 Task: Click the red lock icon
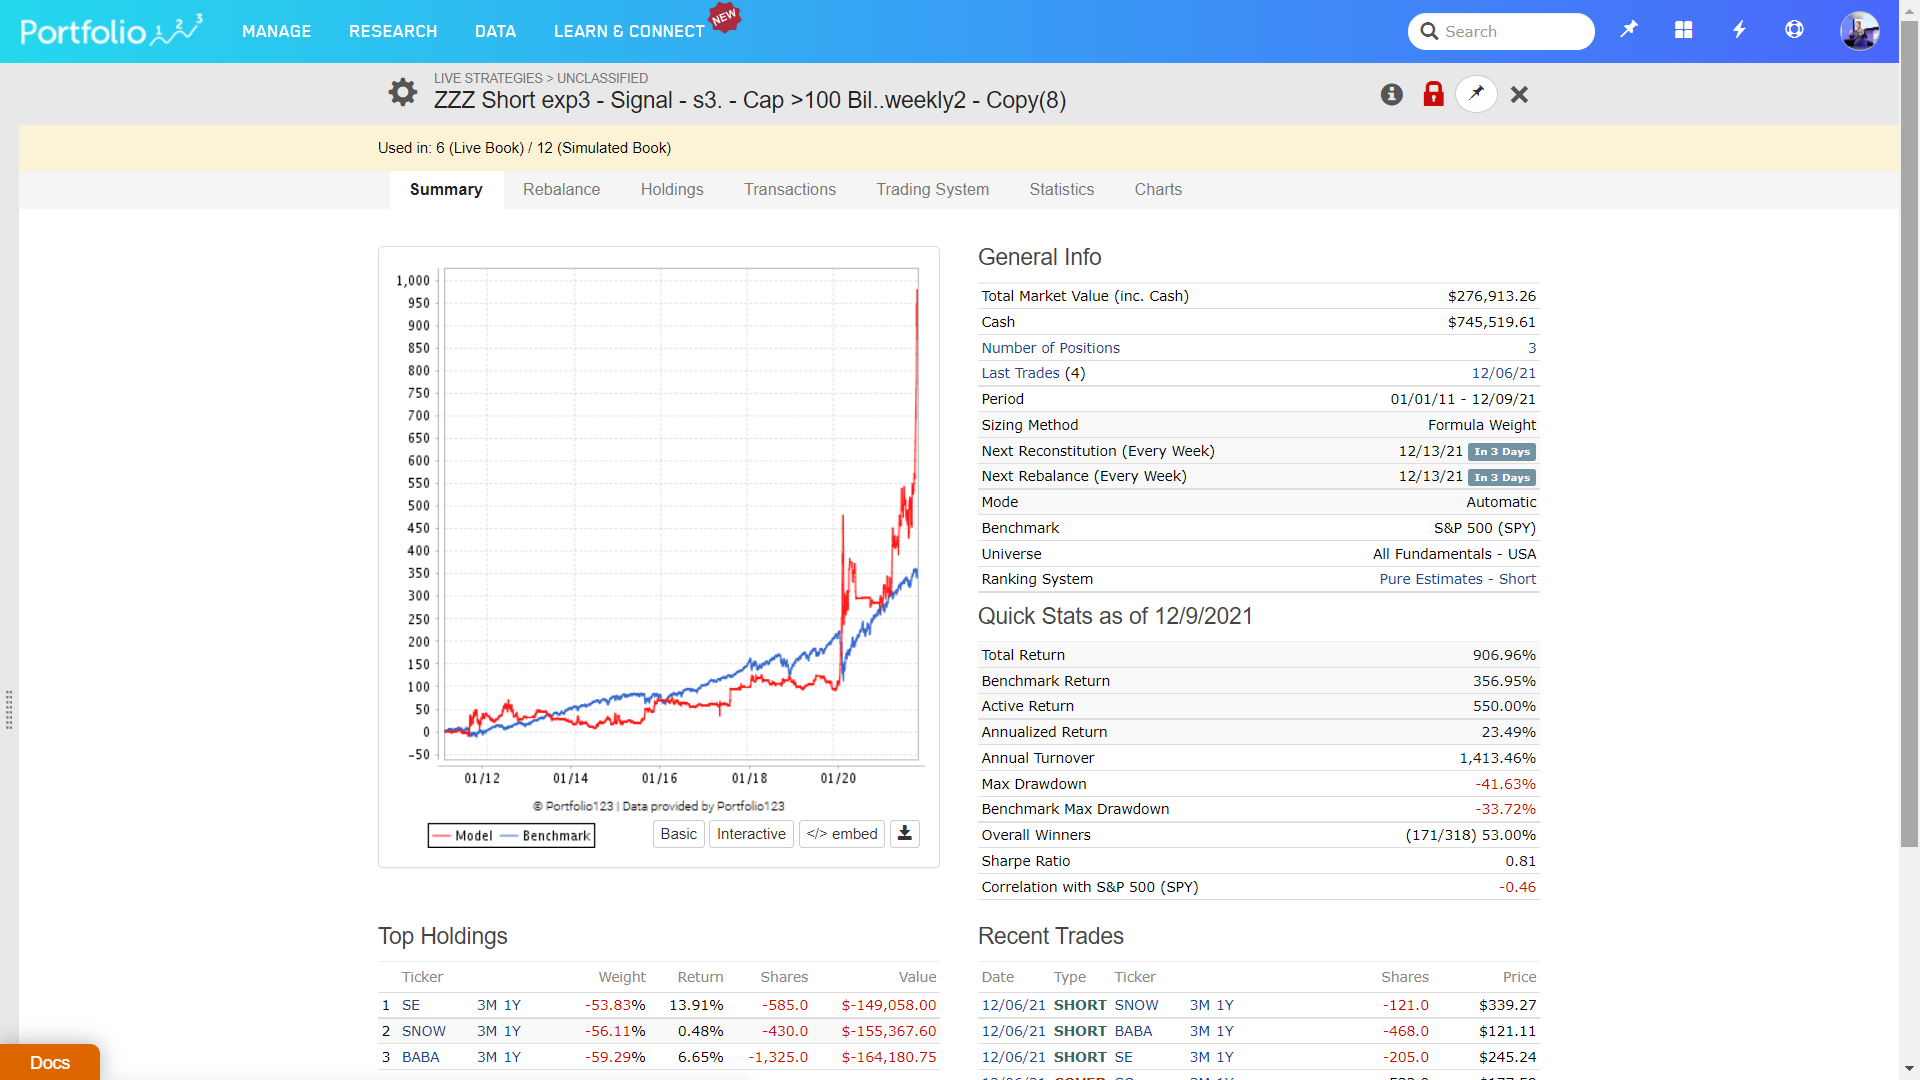[x=1433, y=94]
